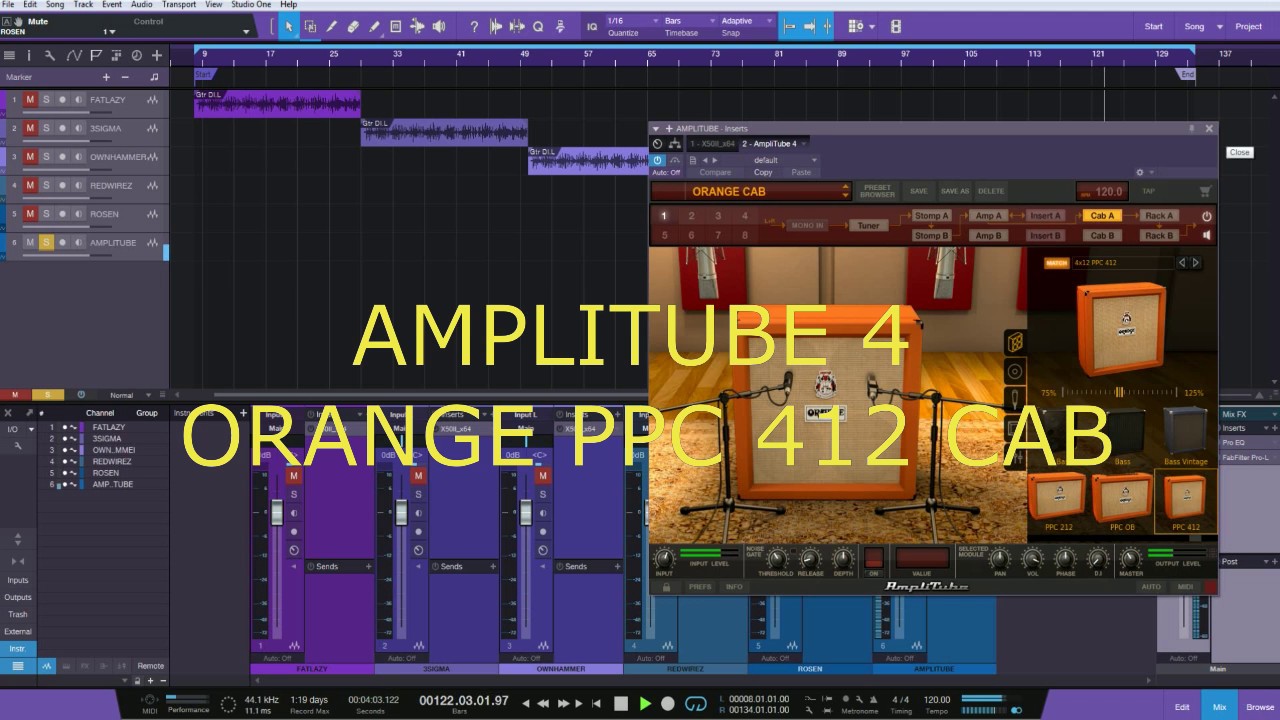The width and height of the screenshot is (1280, 720).
Task: Open ORANGE CAB preset selector arrows
Action: (846, 191)
